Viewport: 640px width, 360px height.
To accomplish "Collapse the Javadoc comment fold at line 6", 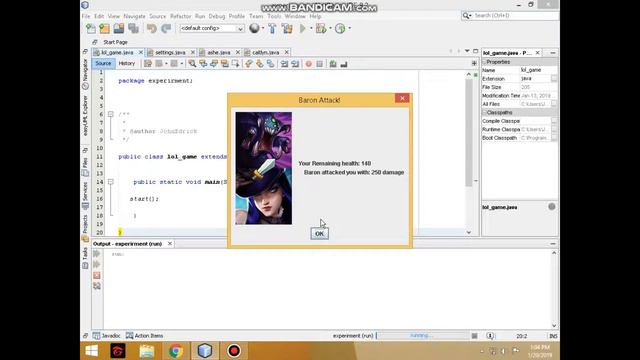I will tap(110, 114).
